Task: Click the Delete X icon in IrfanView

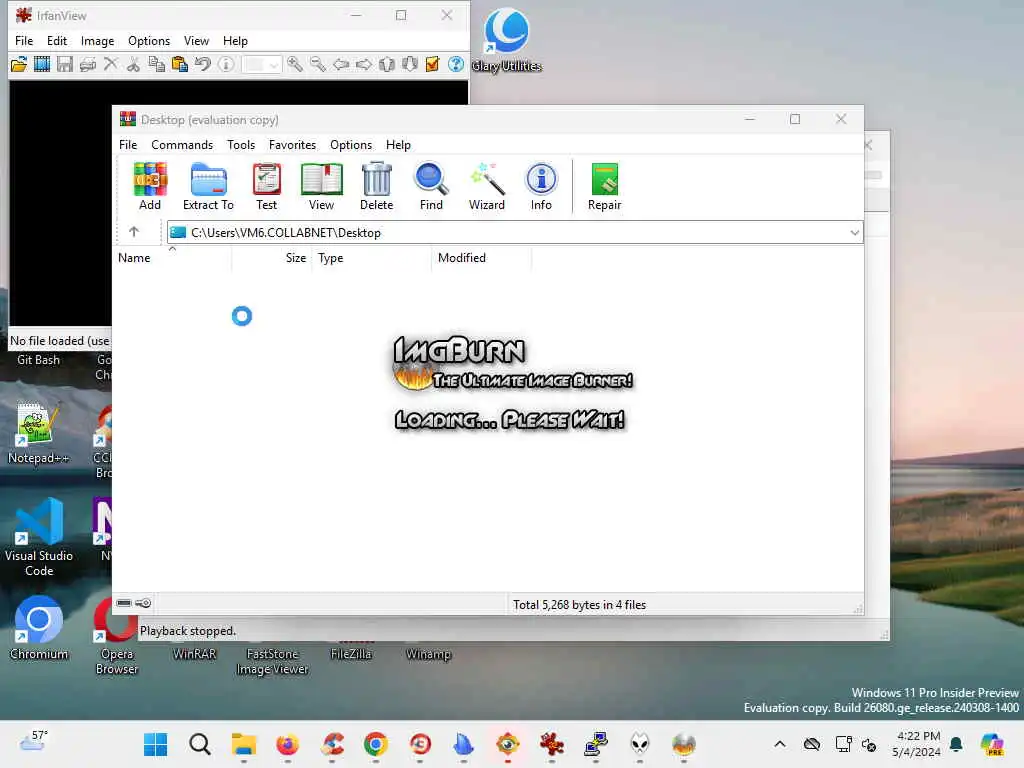Action: click(111, 64)
